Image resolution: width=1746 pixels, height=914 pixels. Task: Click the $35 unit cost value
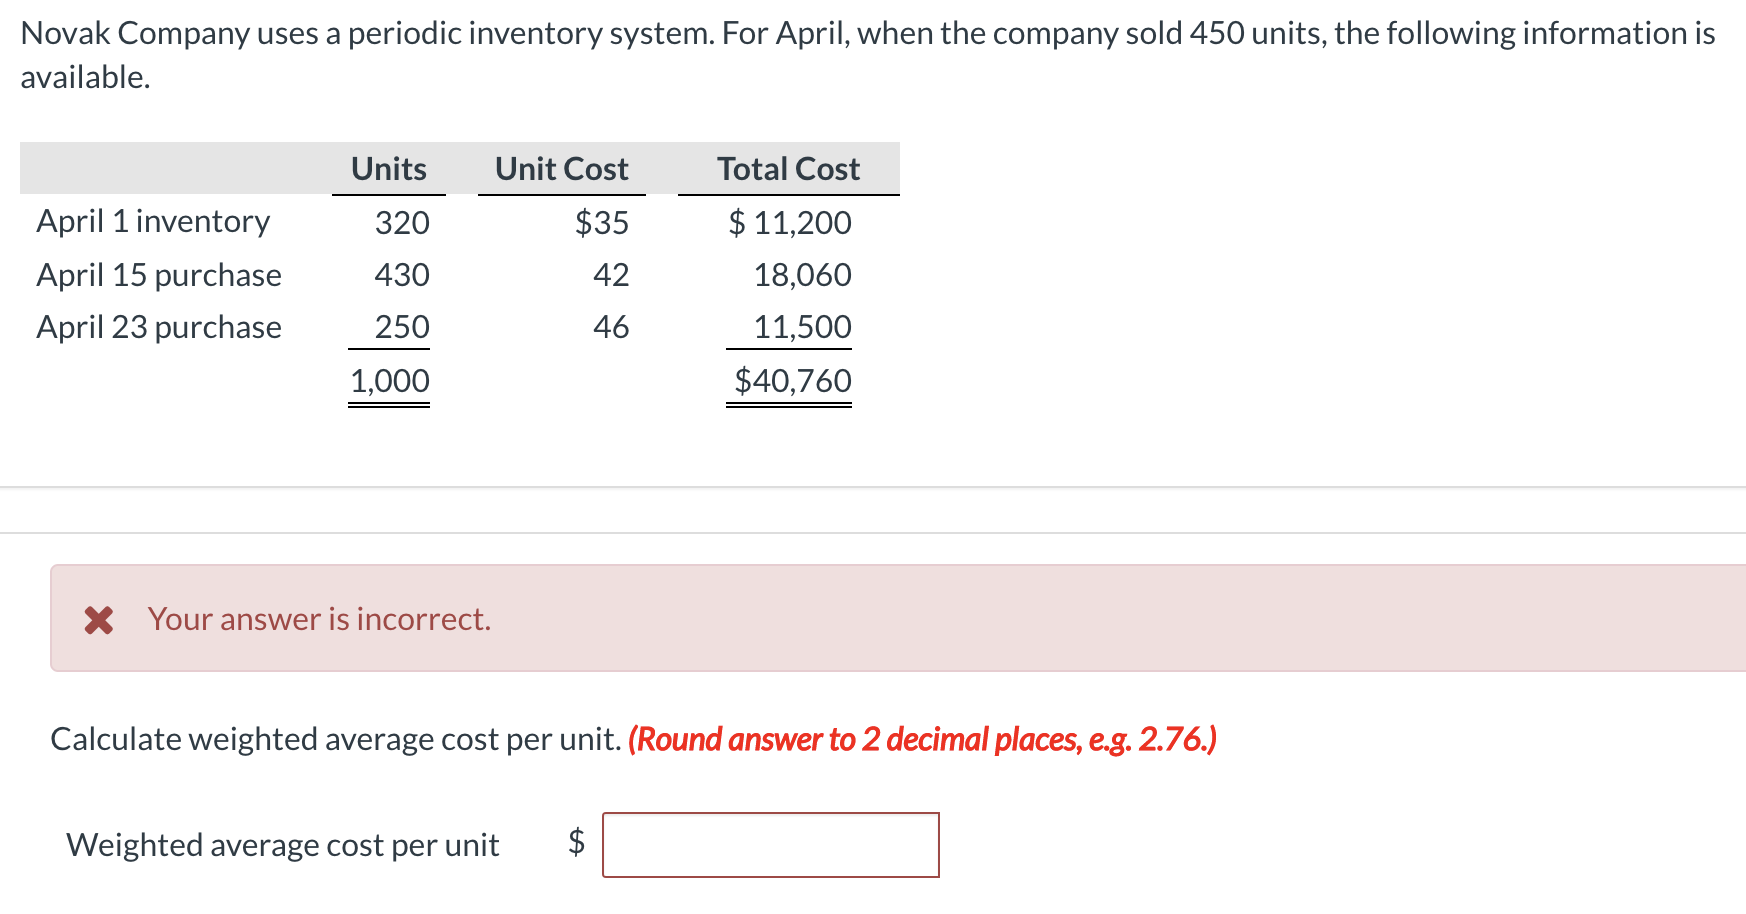click(602, 222)
